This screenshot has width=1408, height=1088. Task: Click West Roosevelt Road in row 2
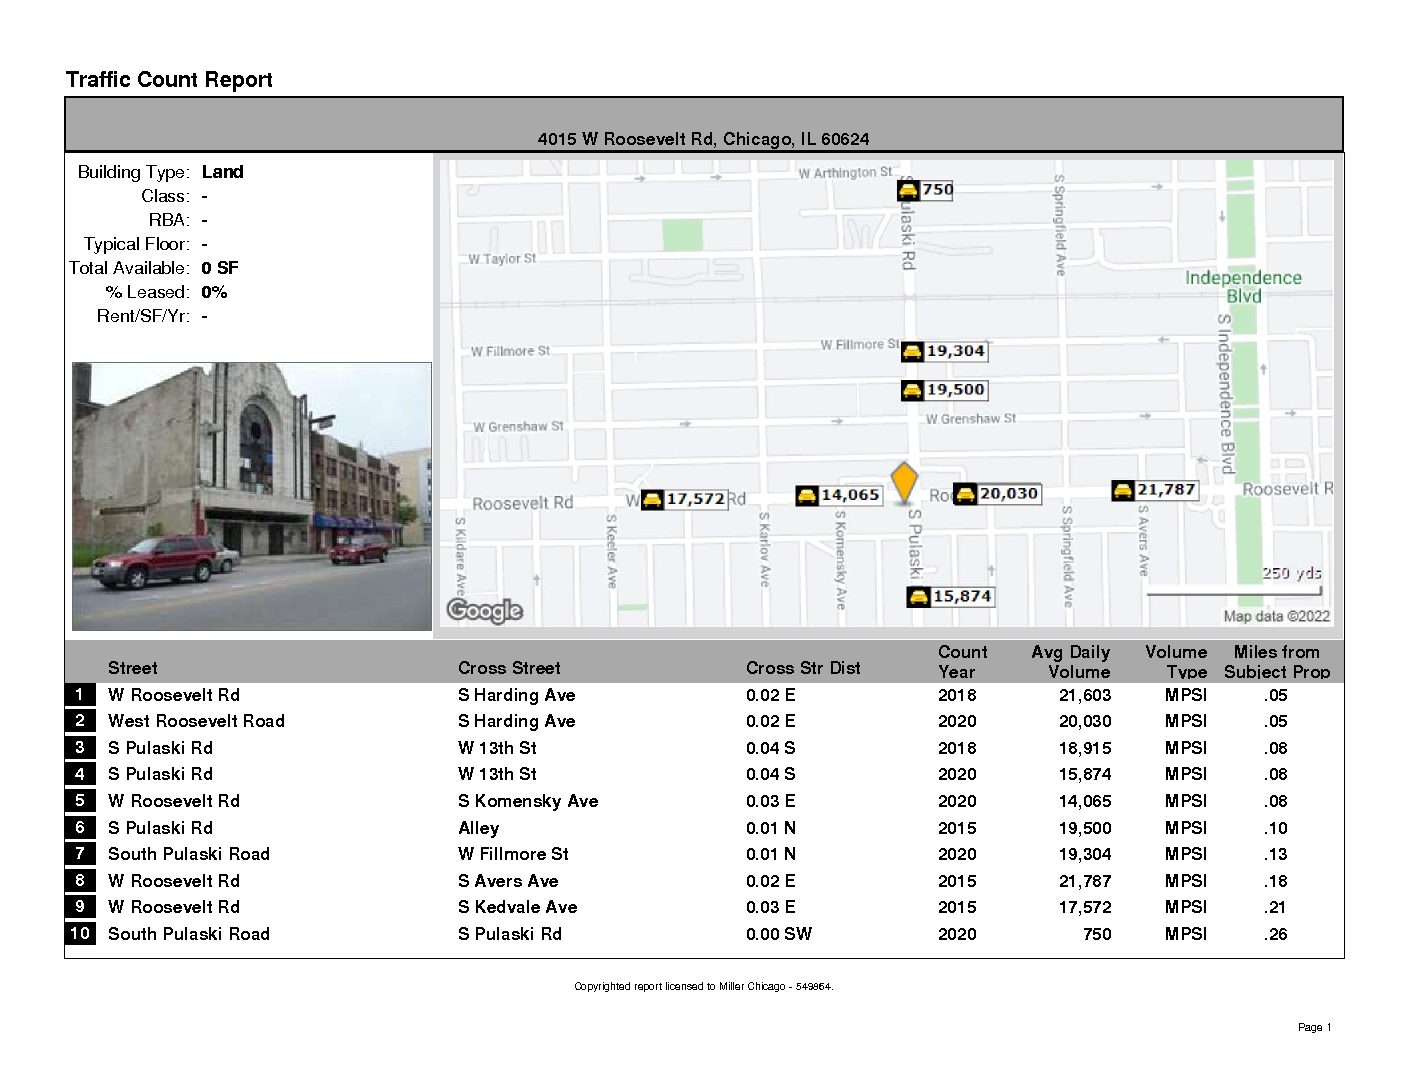(196, 721)
